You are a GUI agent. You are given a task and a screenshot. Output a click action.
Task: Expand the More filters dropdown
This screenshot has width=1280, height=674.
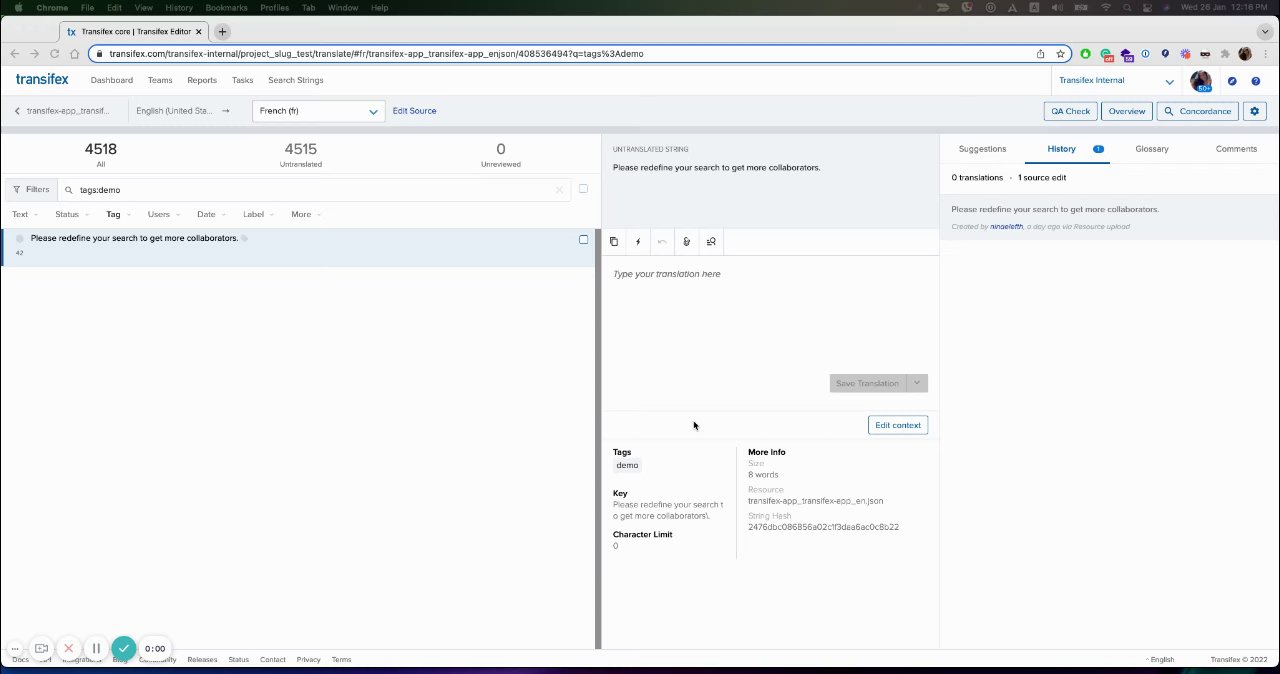(x=306, y=214)
